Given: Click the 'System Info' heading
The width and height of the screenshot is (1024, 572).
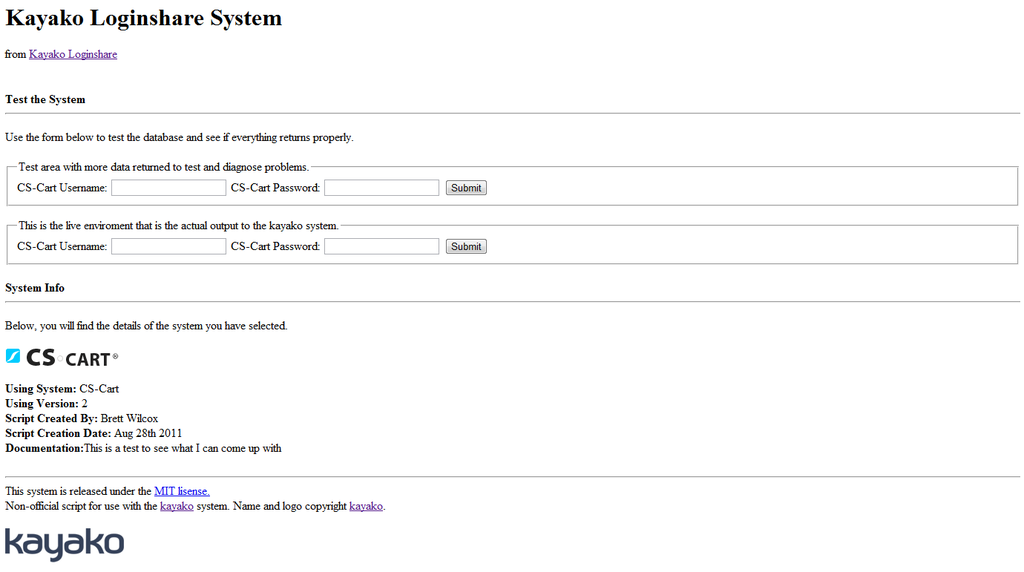Looking at the screenshot, I should [35, 288].
